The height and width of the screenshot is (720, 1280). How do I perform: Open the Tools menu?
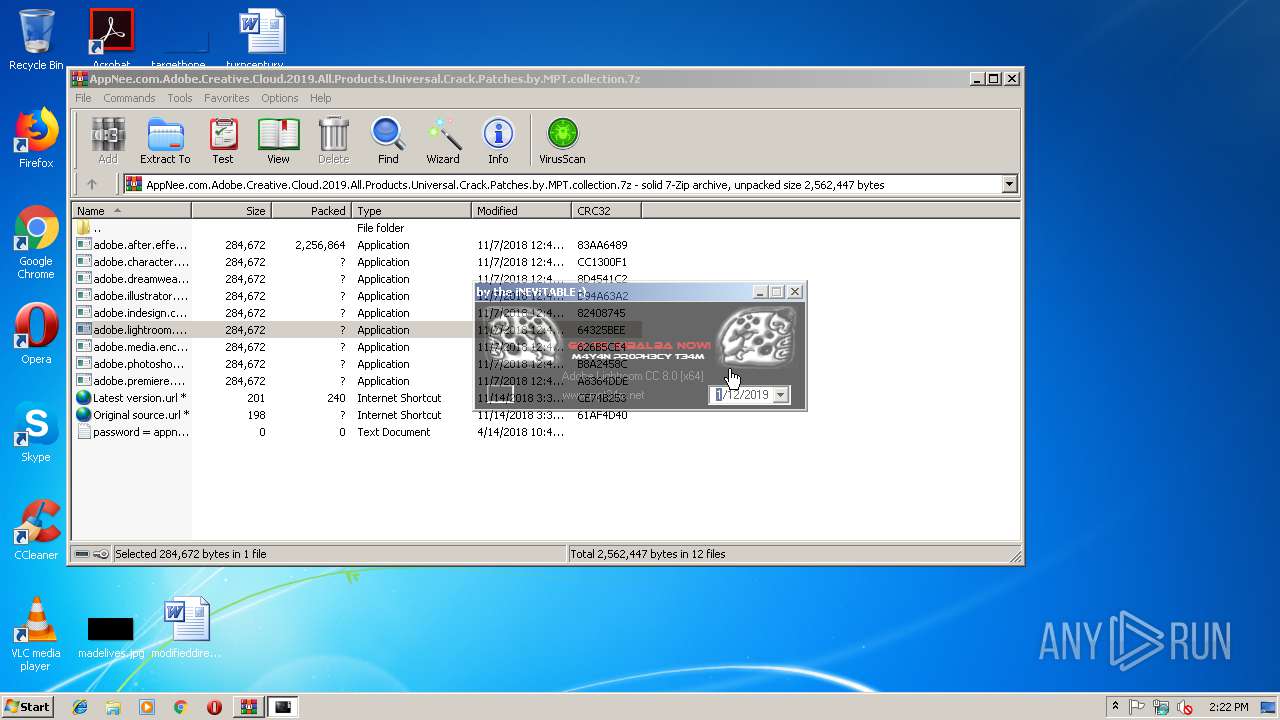180,98
